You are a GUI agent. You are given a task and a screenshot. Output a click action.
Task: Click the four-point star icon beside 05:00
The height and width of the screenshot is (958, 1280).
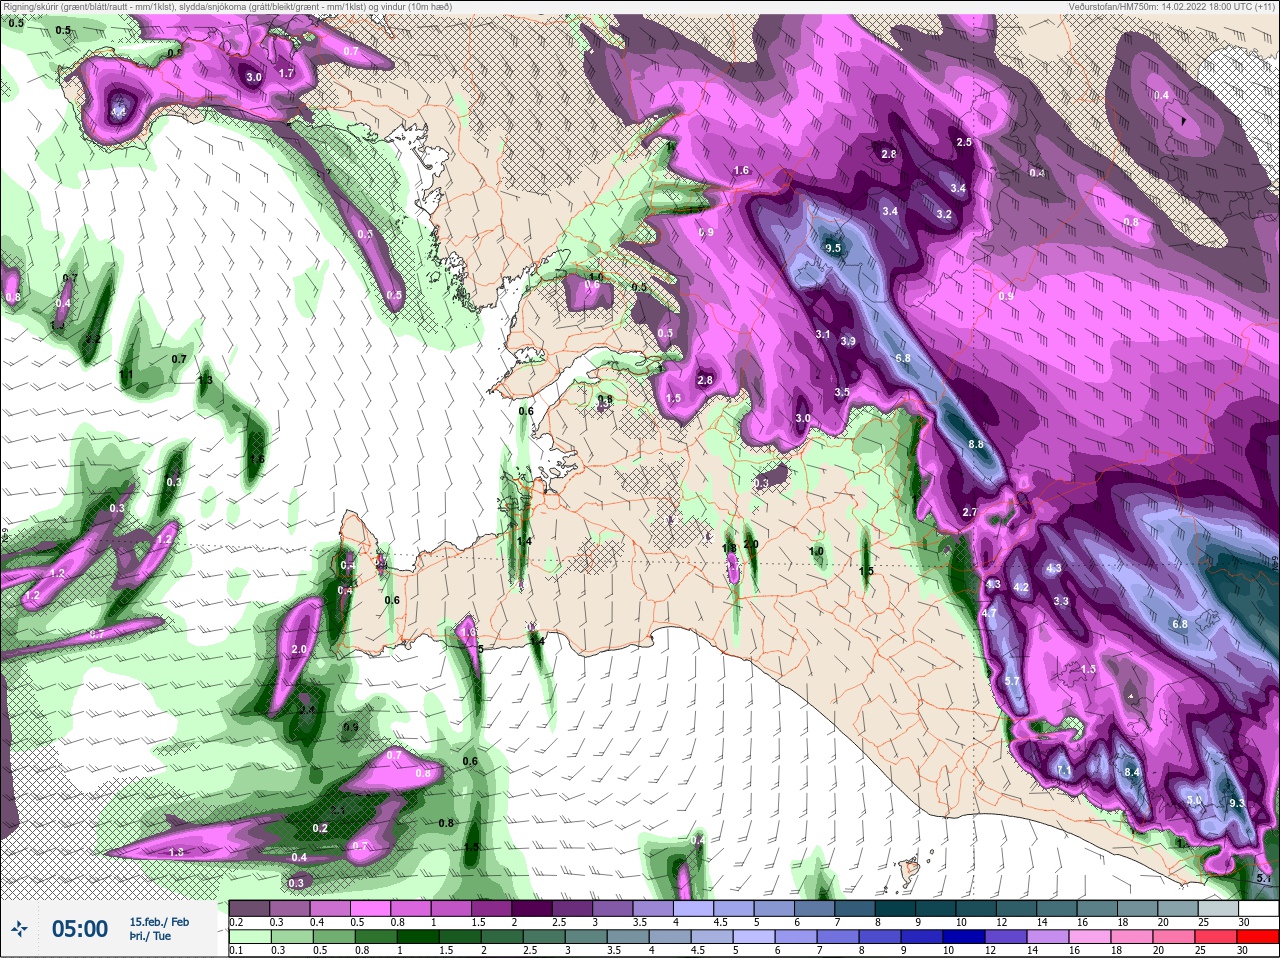[x=19, y=929]
